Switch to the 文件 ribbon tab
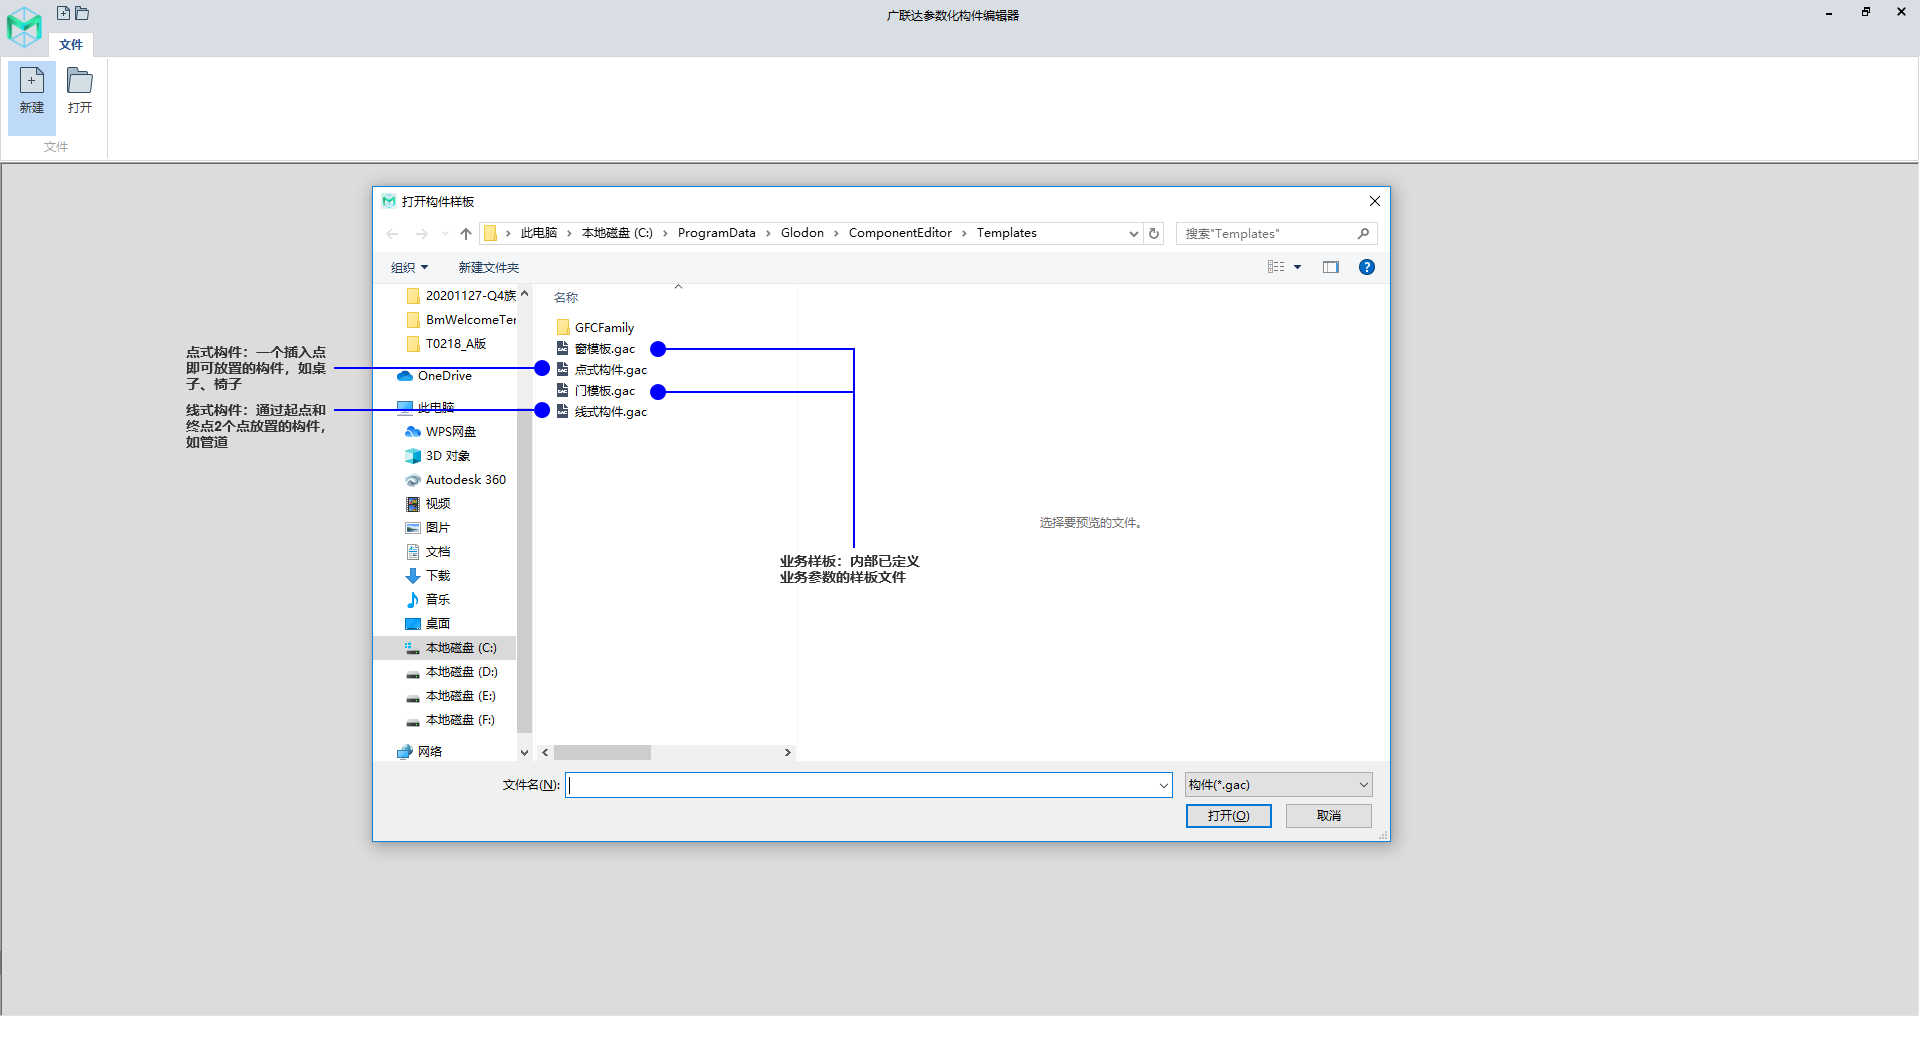This screenshot has height=1039, width=1920. (x=71, y=45)
